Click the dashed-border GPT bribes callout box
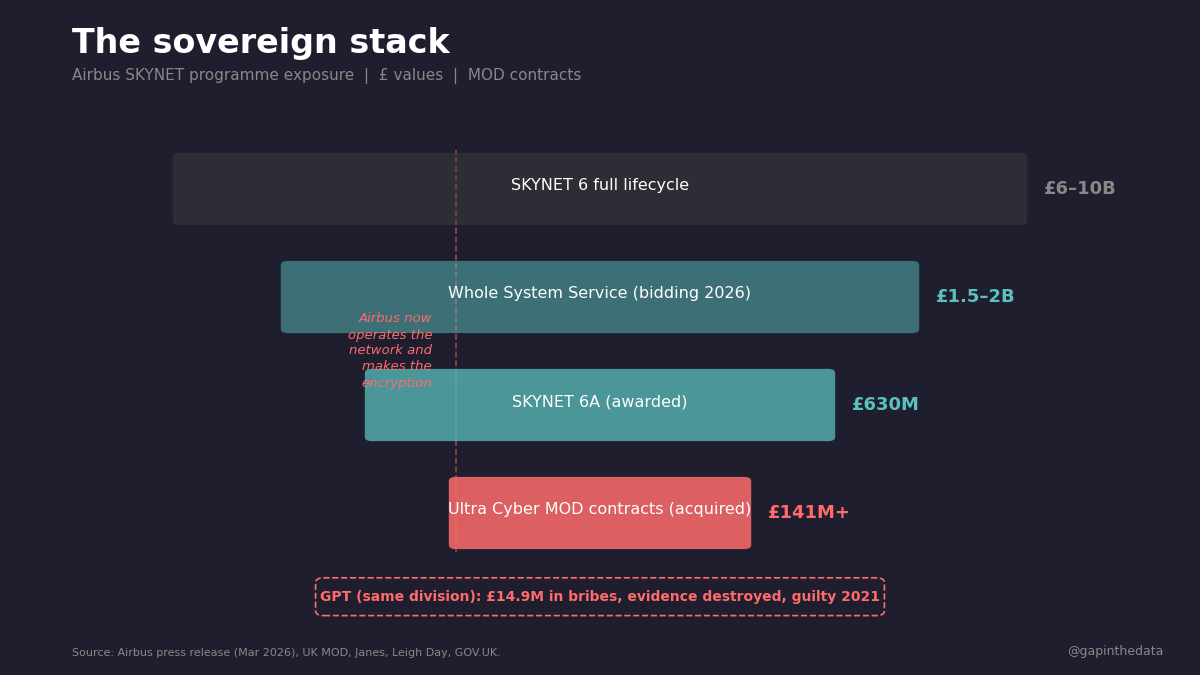 coord(600,597)
